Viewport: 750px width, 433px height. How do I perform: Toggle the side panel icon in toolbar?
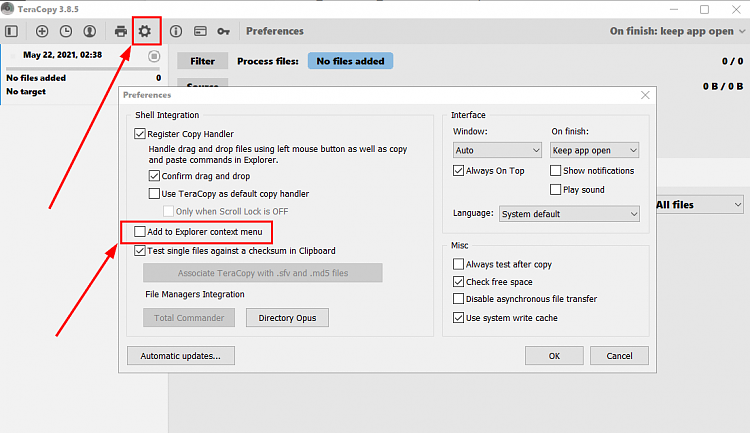click(11, 31)
